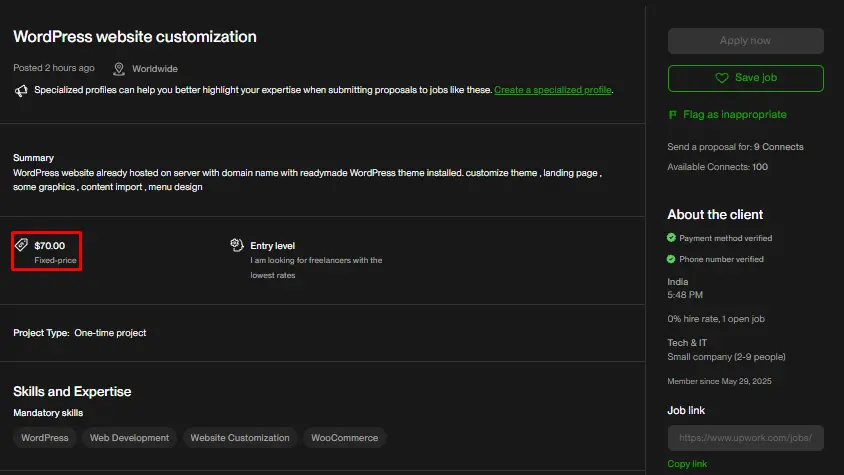Image resolution: width=844 pixels, height=475 pixels.
Task: Click Flag as inappropriate link
Action: pyautogui.click(x=734, y=115)
